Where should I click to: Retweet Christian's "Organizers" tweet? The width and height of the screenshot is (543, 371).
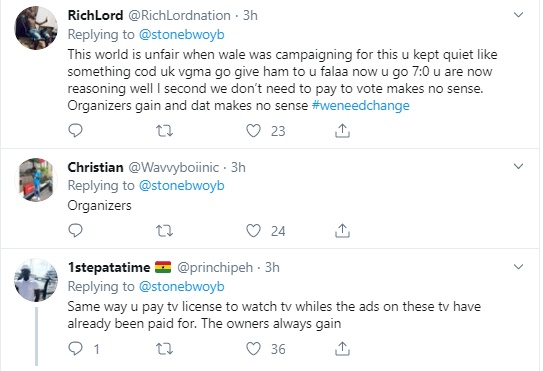coord(164,231)
